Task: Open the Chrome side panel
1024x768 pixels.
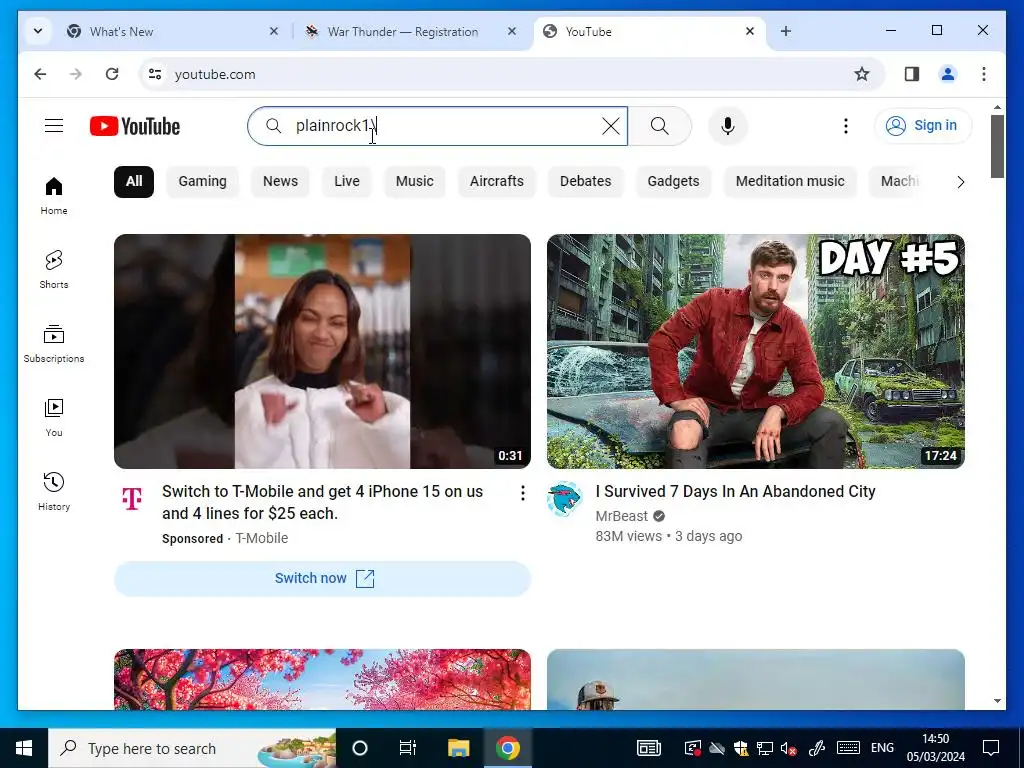Action: pos(912,74)
